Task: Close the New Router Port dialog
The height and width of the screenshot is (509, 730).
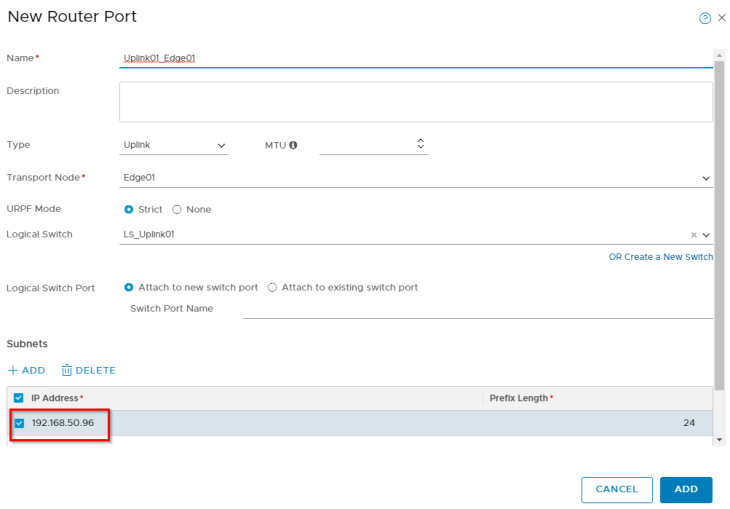Action: click(722, 18)
